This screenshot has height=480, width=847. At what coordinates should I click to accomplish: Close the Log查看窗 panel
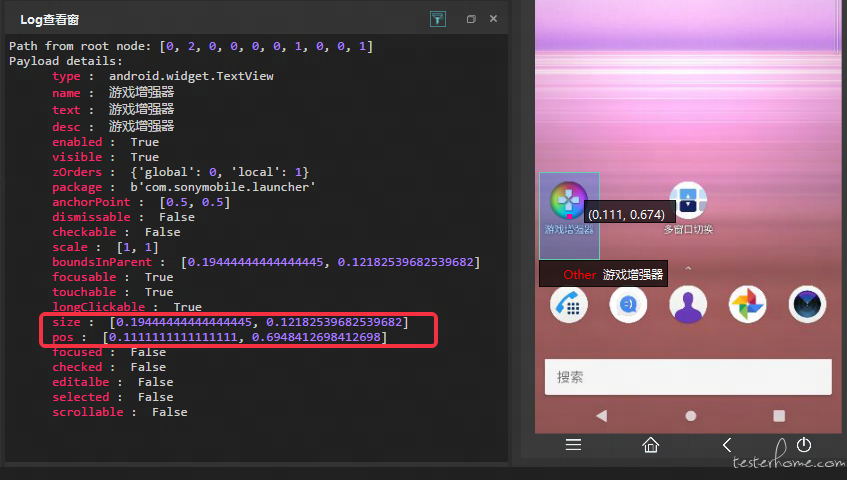(493, 18)
